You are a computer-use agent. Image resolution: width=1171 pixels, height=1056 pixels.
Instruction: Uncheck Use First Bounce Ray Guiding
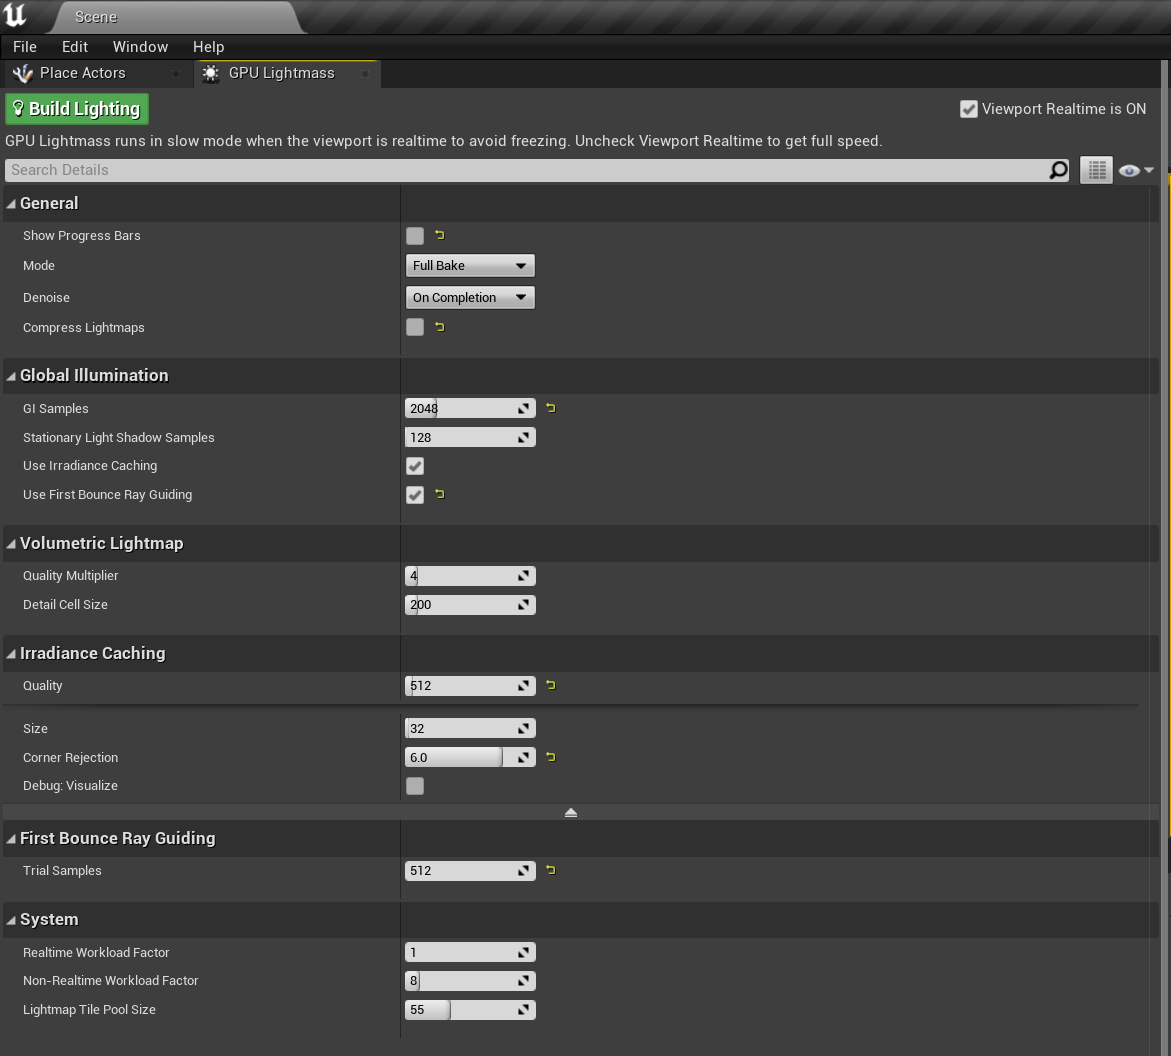(414, 494)
